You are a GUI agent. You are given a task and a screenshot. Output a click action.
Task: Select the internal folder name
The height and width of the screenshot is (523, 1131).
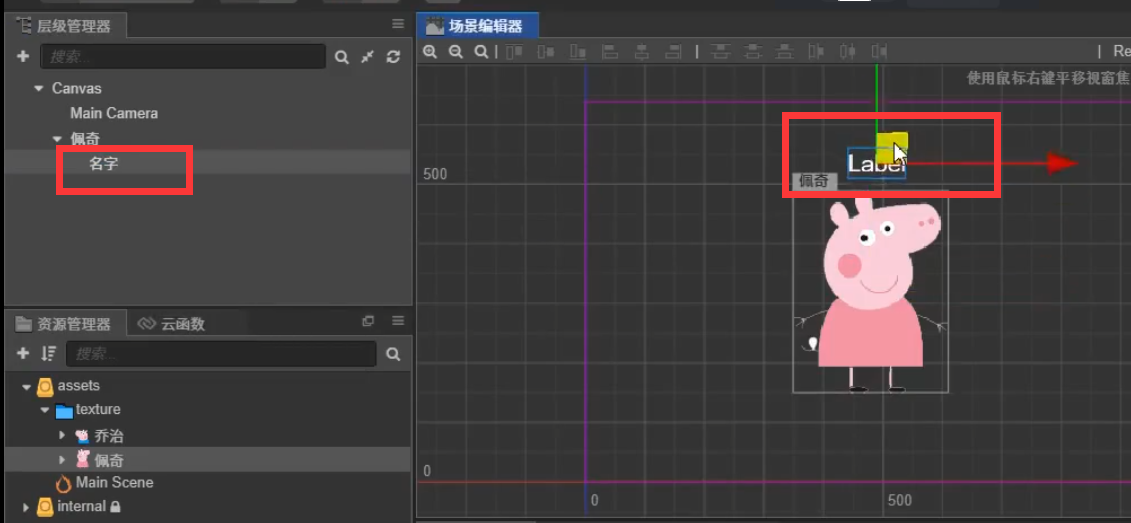(x=82, y=506)
